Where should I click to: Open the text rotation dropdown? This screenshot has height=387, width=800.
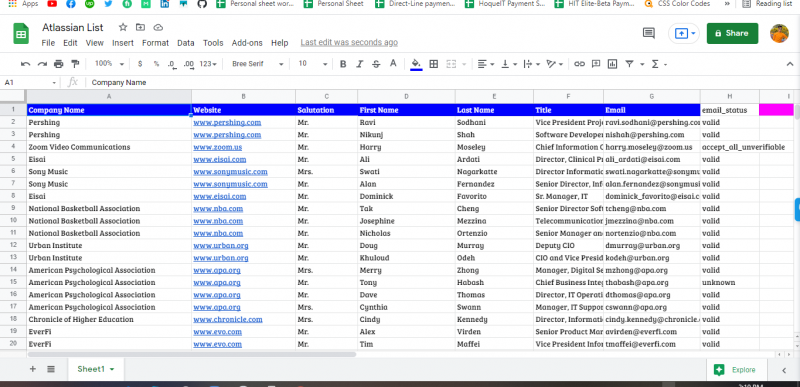pos(555,64)
